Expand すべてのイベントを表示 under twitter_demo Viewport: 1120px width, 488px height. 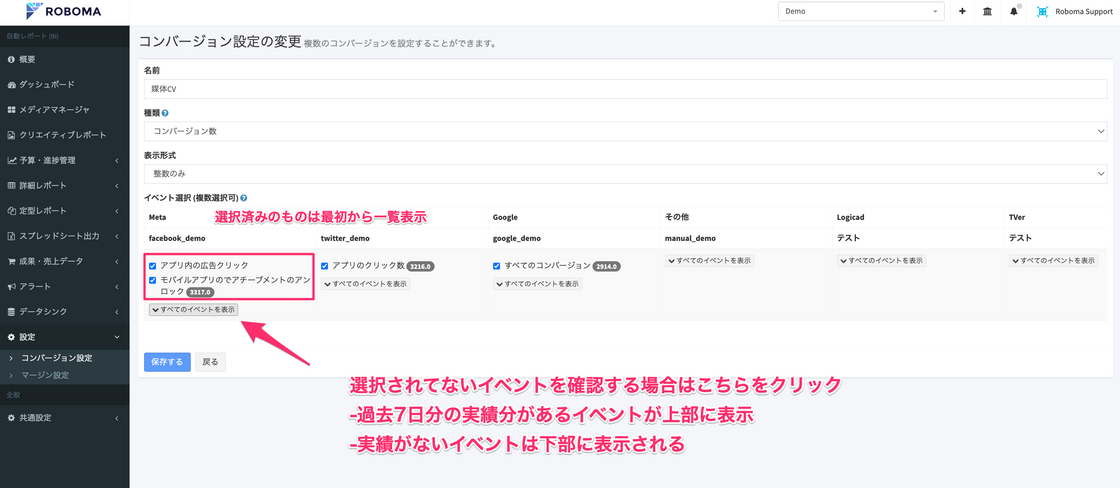pos(366,284)
